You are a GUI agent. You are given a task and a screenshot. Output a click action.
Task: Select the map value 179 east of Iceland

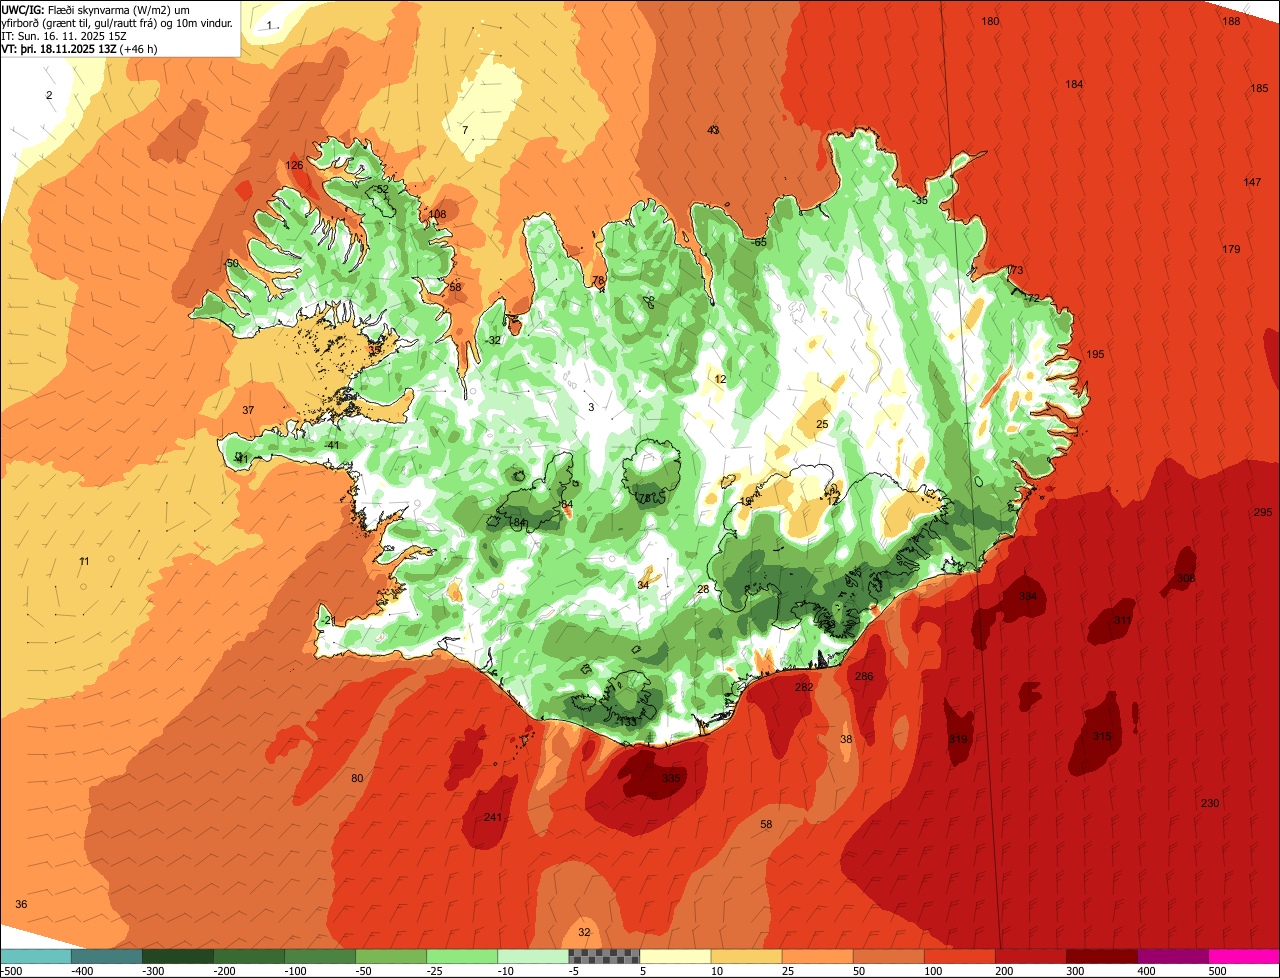click(1231, 249)
